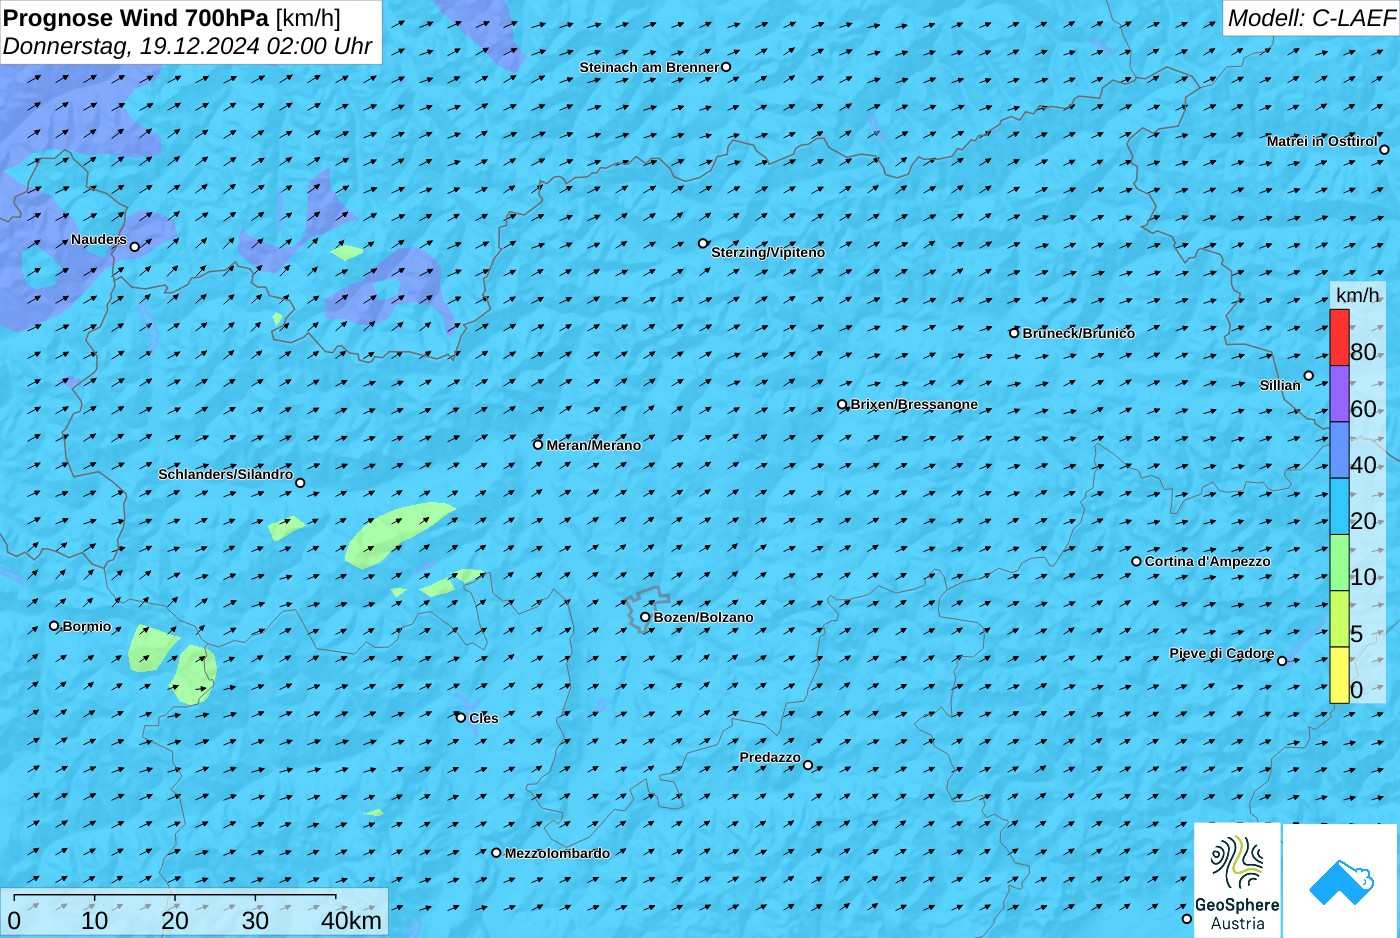Click the lime 5 km/h legend color

(1339, 619)
